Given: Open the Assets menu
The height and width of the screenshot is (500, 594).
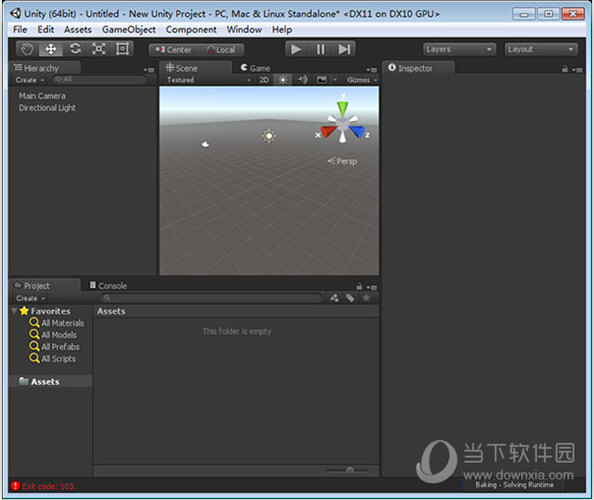Looking at the screenshot, I should coord(78,30).
